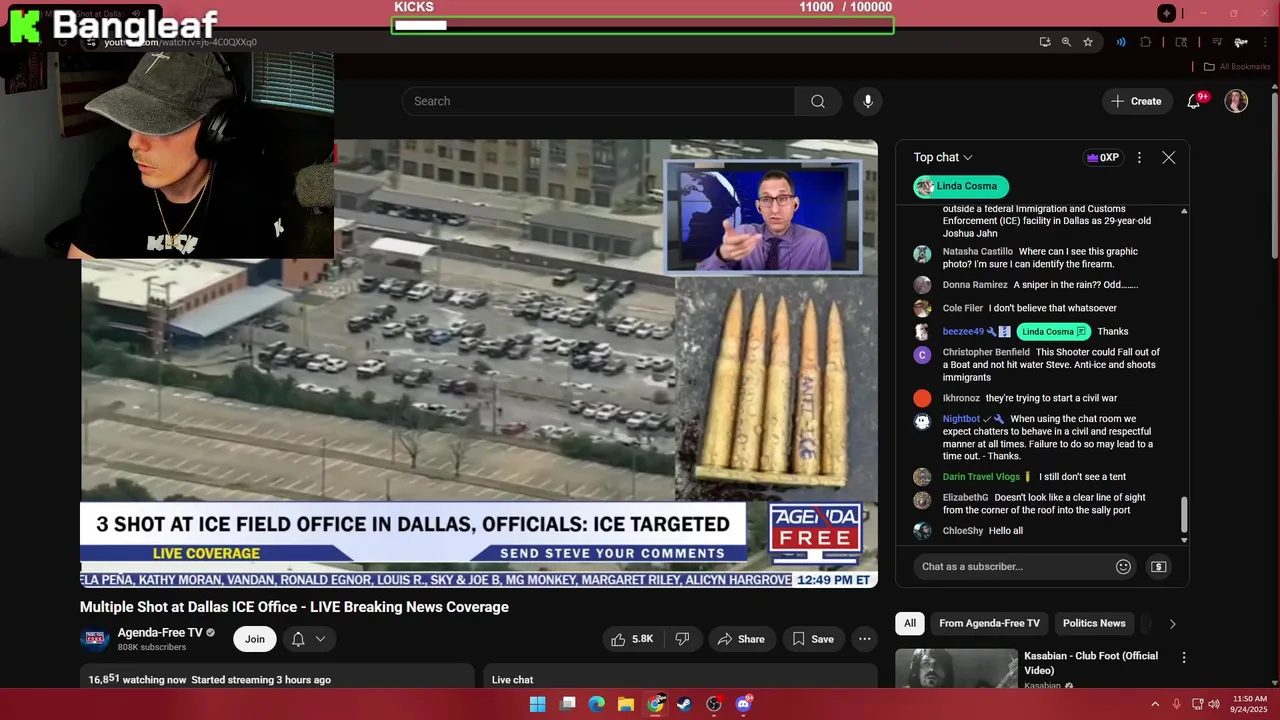1280x720 pixels.
Task: Open OBS Studio from taskbar
Action: click(714, 704)
